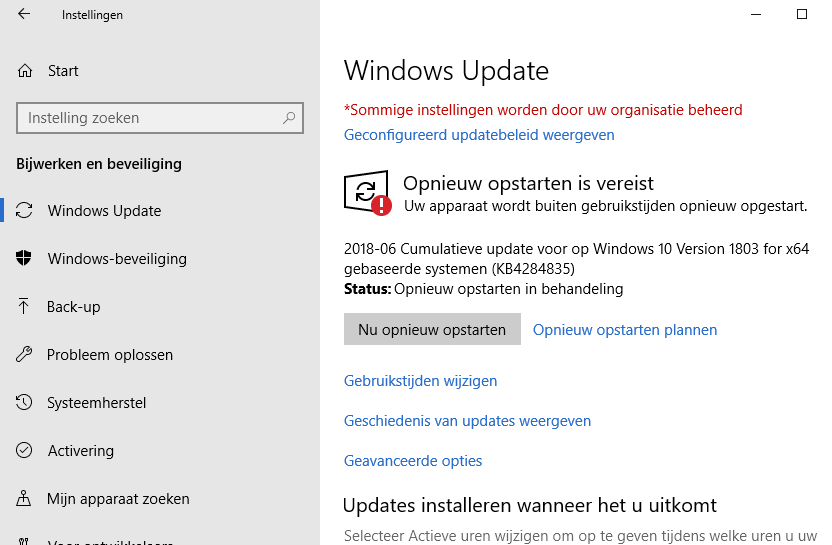Click the Systeemherstel history icon
The width and height of the screenshot is (832, 545).
click(25, 403)
